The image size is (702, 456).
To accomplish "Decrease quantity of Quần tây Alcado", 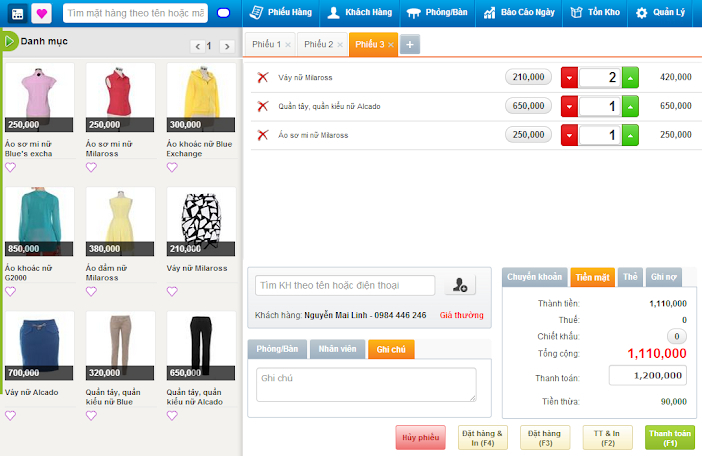I will click(569, 106).
